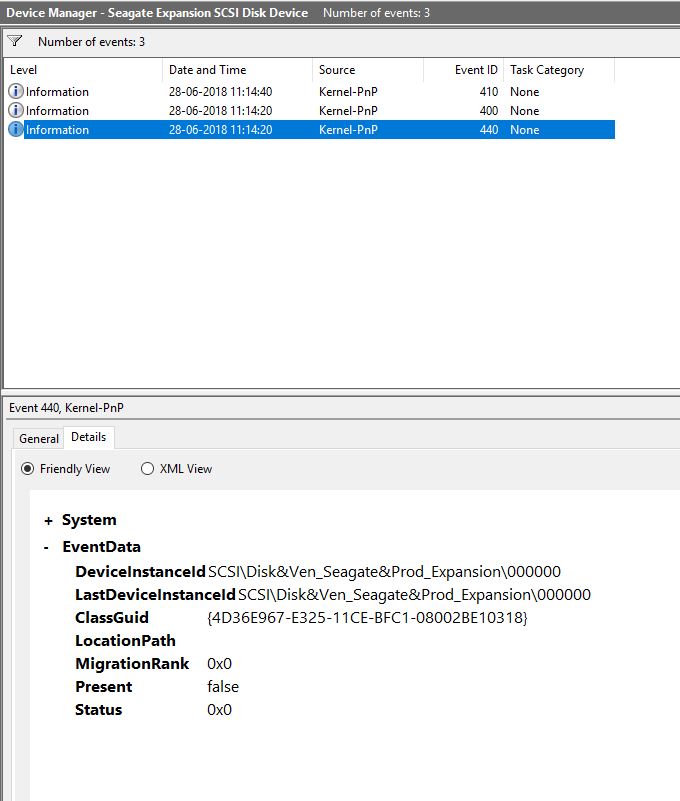Select the XML View radio button
The height and width of the screenshot is (801, 680).
pos(147,468)
